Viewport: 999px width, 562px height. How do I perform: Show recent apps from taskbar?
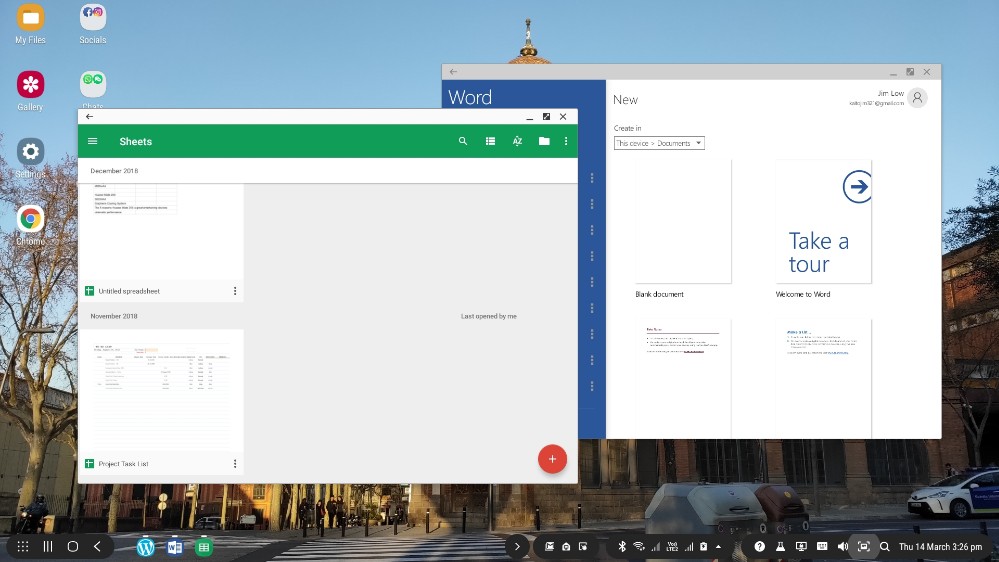tap(48, 547)
